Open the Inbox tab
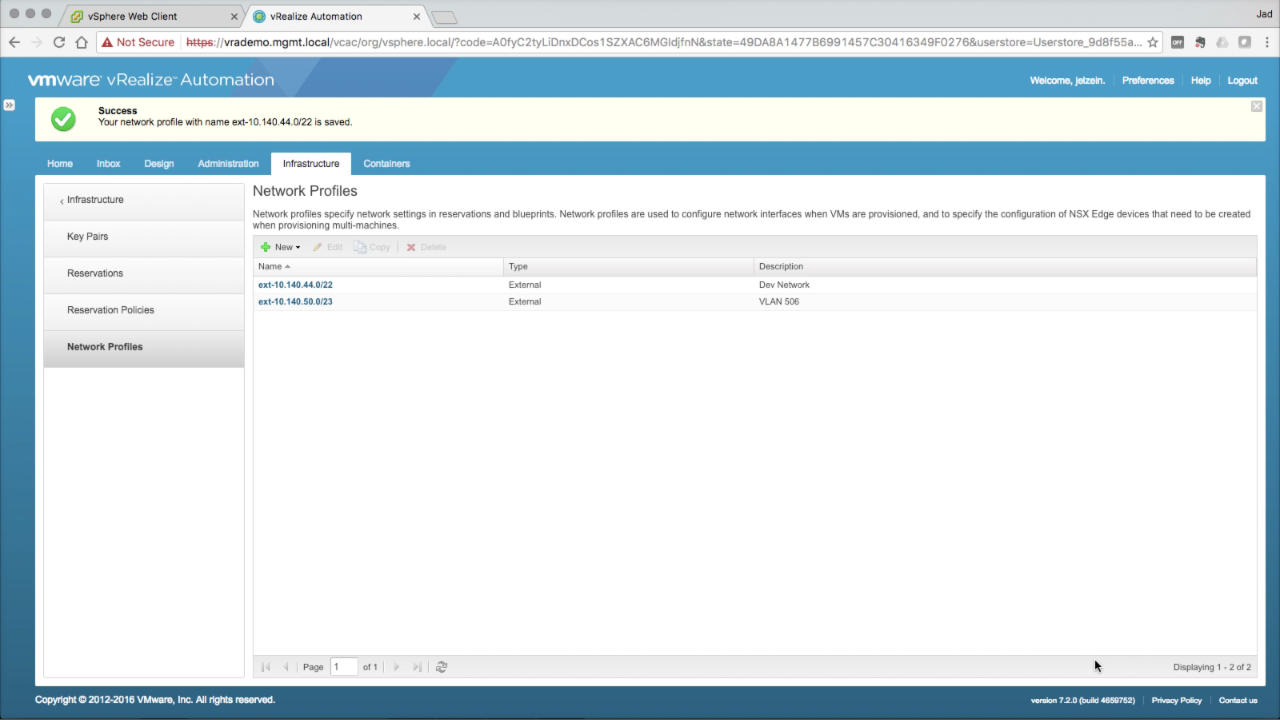This screenshot has width=1280, height=720. coord(108,163)
